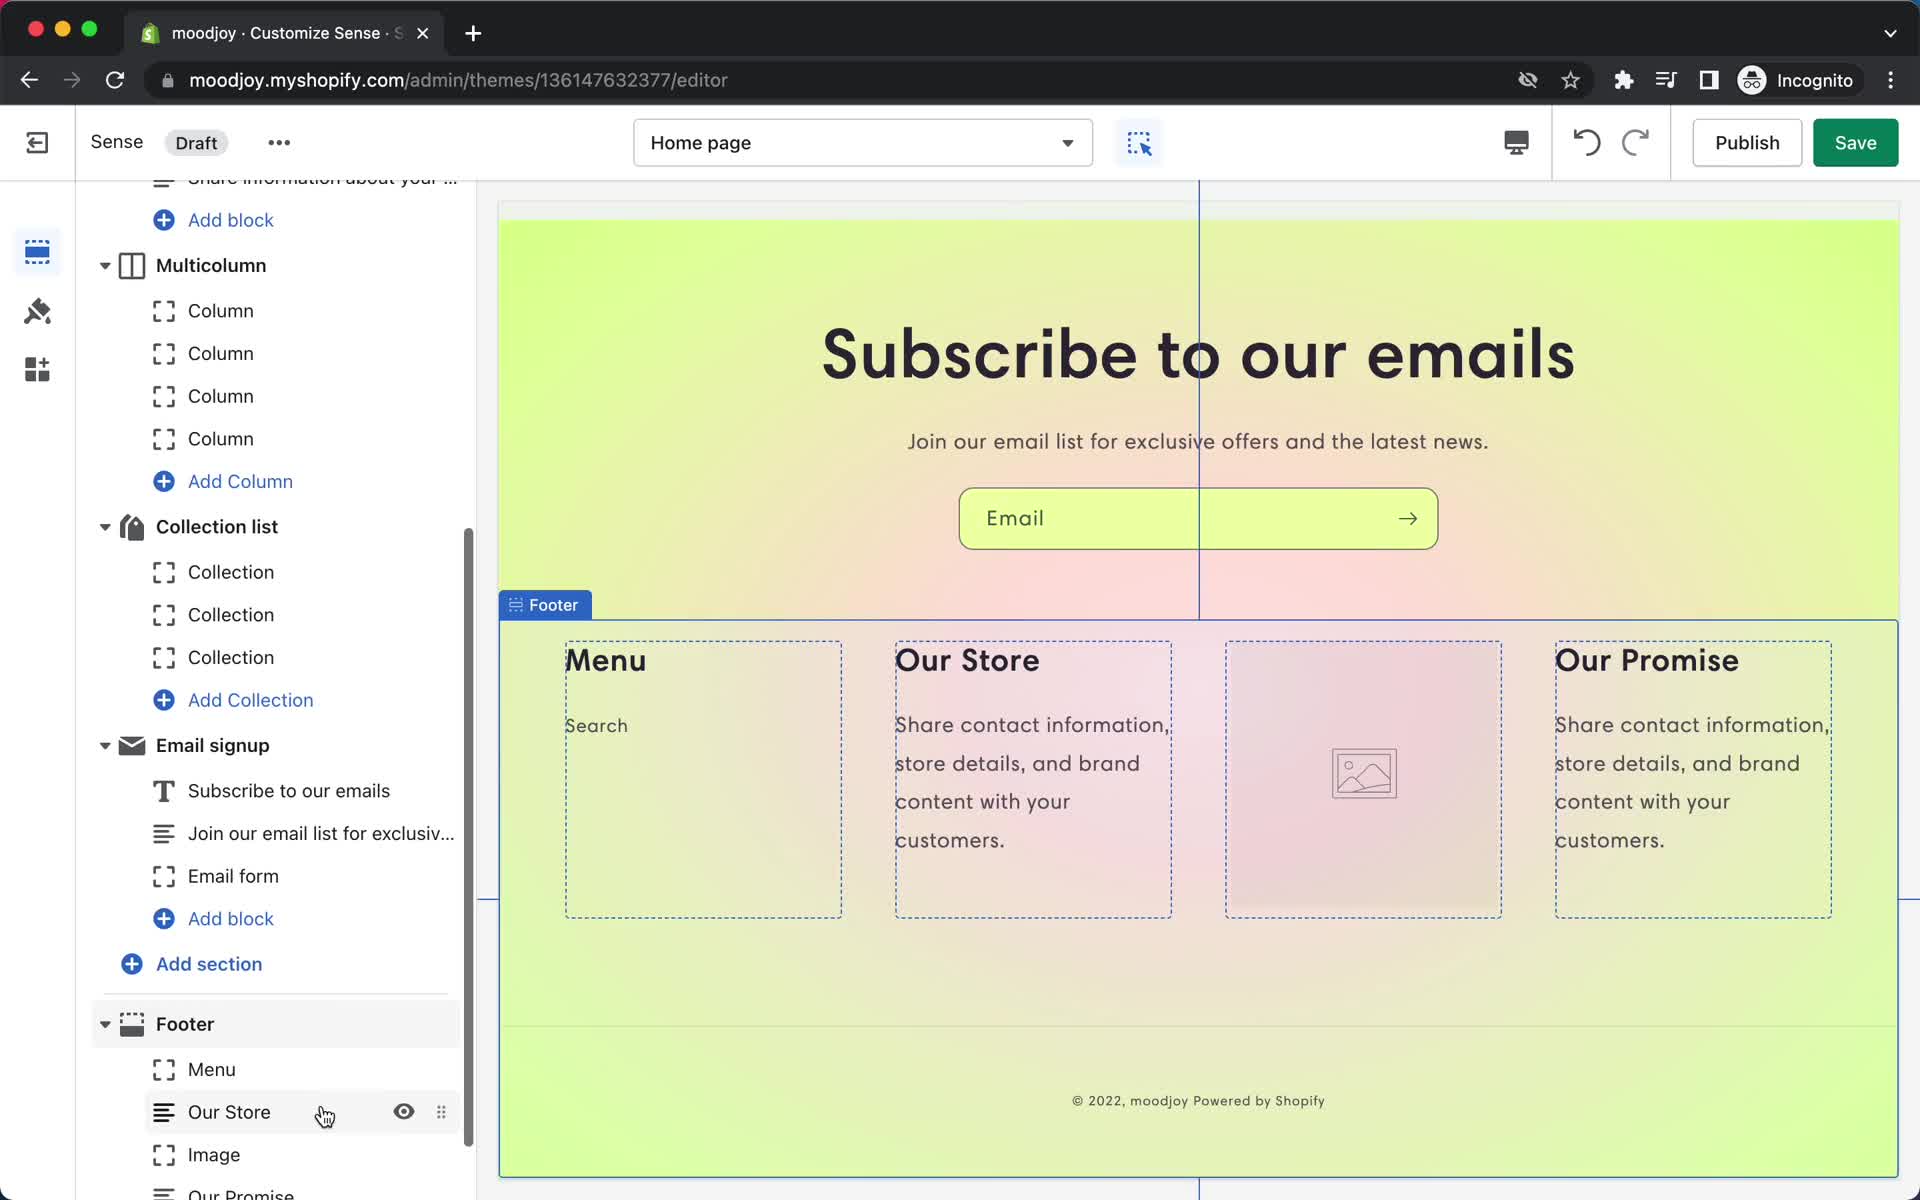Click the Image block under Footer
Image resolution: width=1920 pixels, height=1200 pixels.
coord(214,1154)
